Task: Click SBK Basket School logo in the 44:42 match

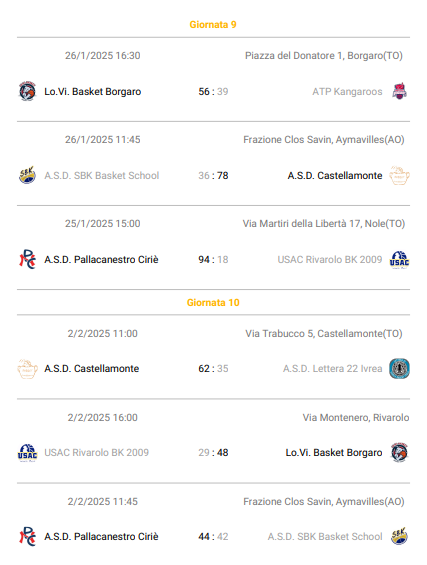Action: coord(399,536)
